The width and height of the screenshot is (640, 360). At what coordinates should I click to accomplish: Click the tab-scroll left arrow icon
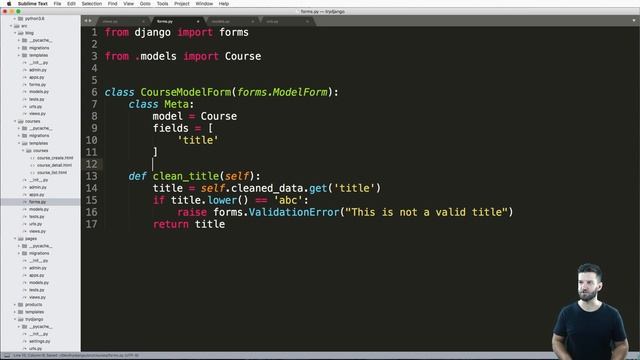coord(86,21)
